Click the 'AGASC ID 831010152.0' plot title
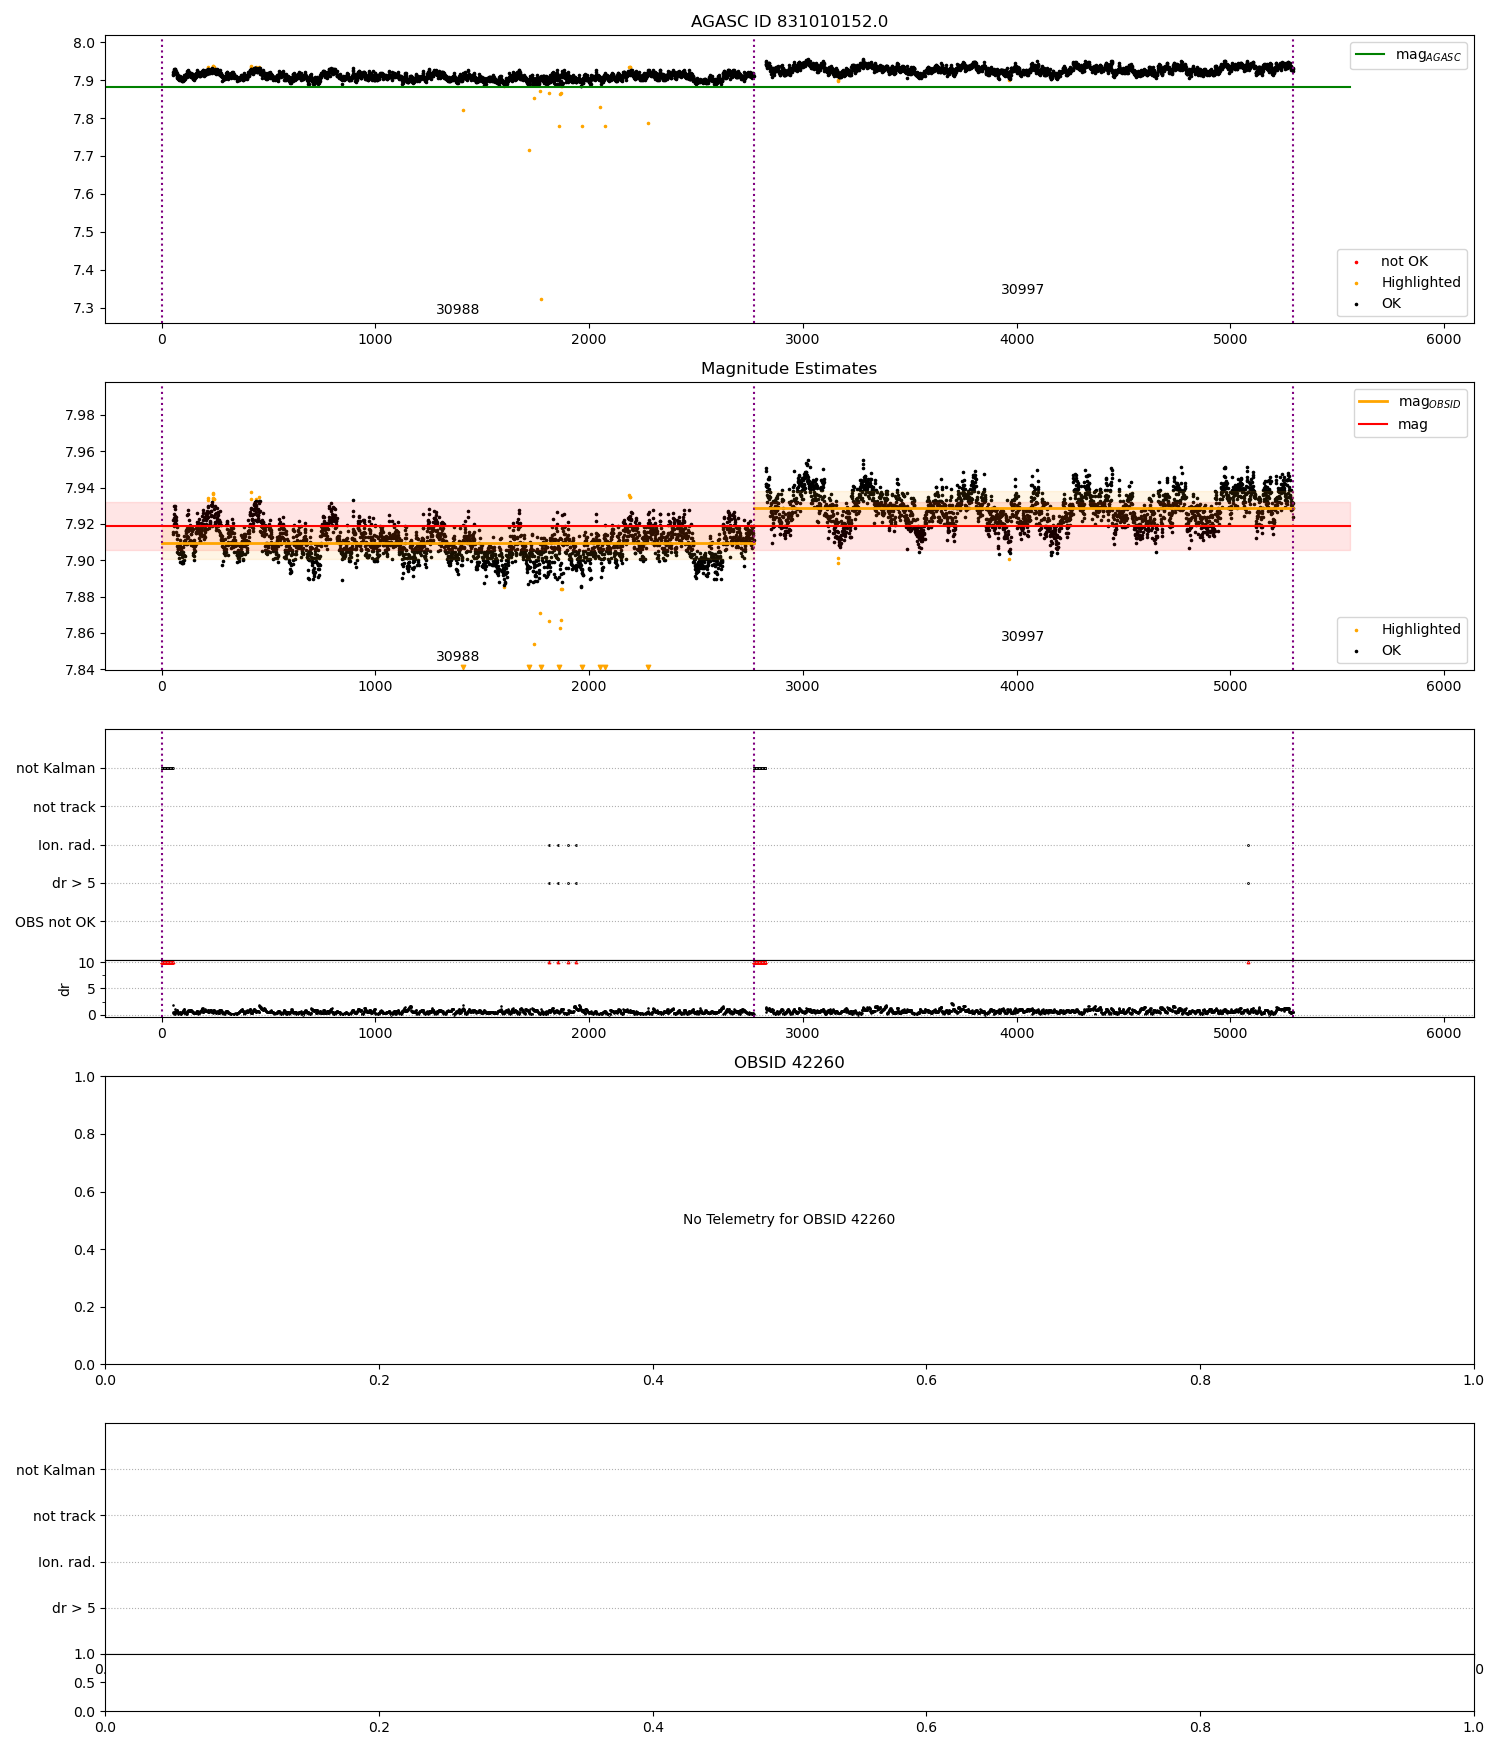 tap(789, 22)
